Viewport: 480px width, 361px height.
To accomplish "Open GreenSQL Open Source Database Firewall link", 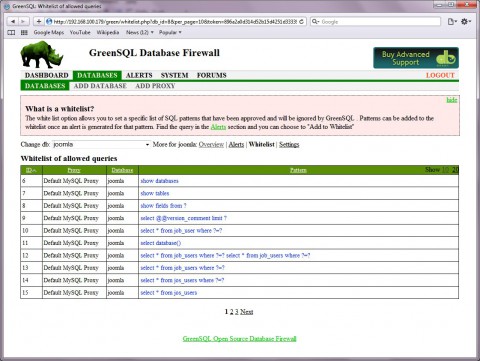I will [x=239, y=339].
